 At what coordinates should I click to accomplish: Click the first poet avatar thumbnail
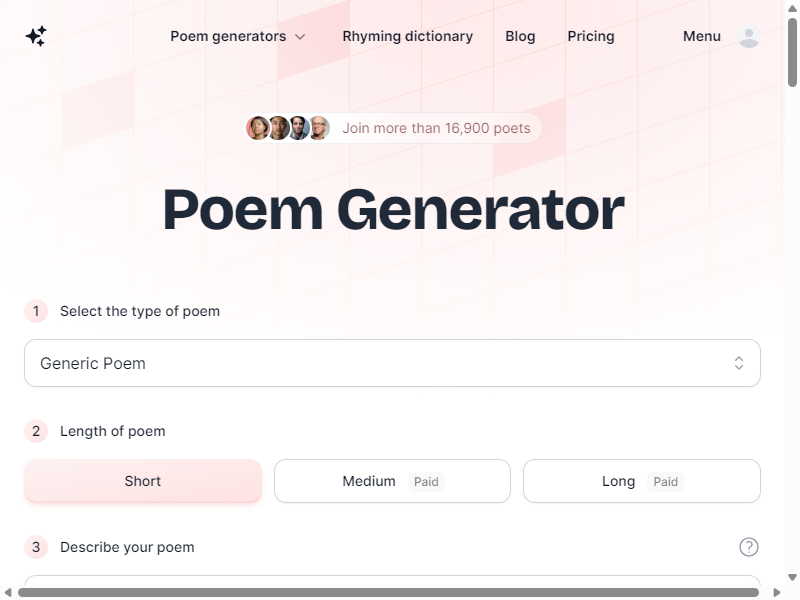[x=258, y=128]
